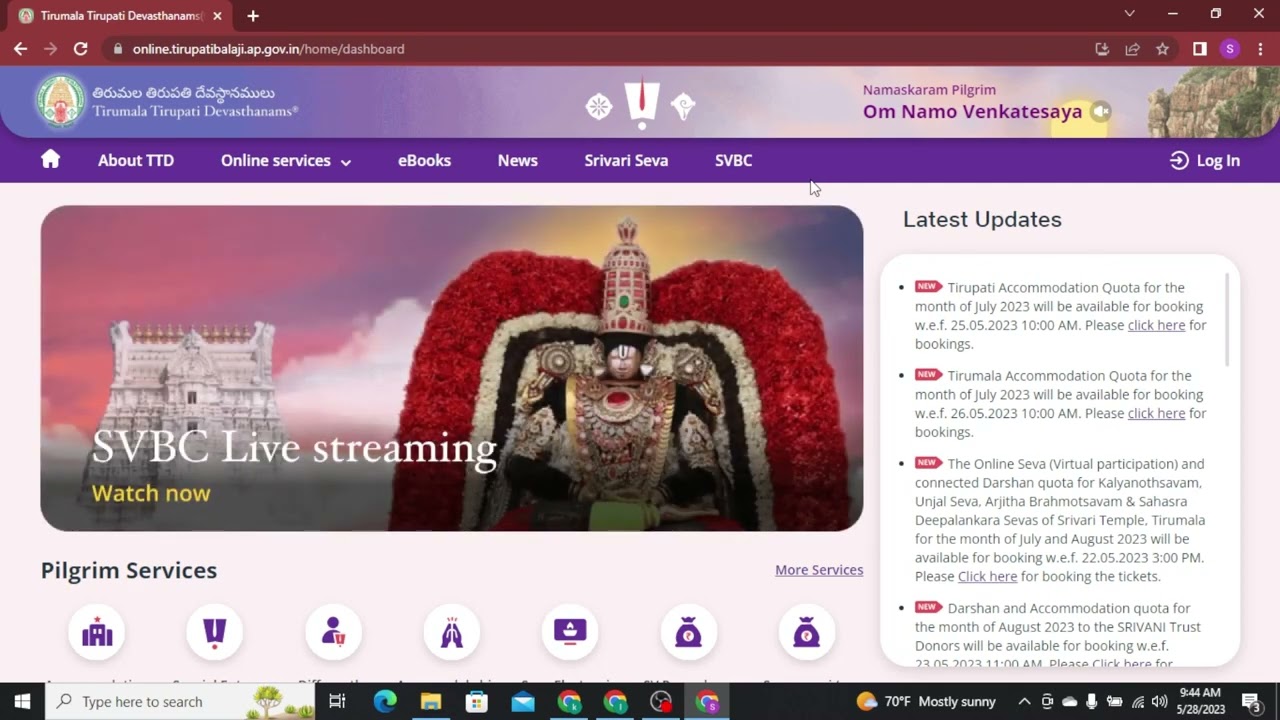This screenshot has width=1280, height=720.
Task: Open a new browser tab
Action: (x=253, y=16)
